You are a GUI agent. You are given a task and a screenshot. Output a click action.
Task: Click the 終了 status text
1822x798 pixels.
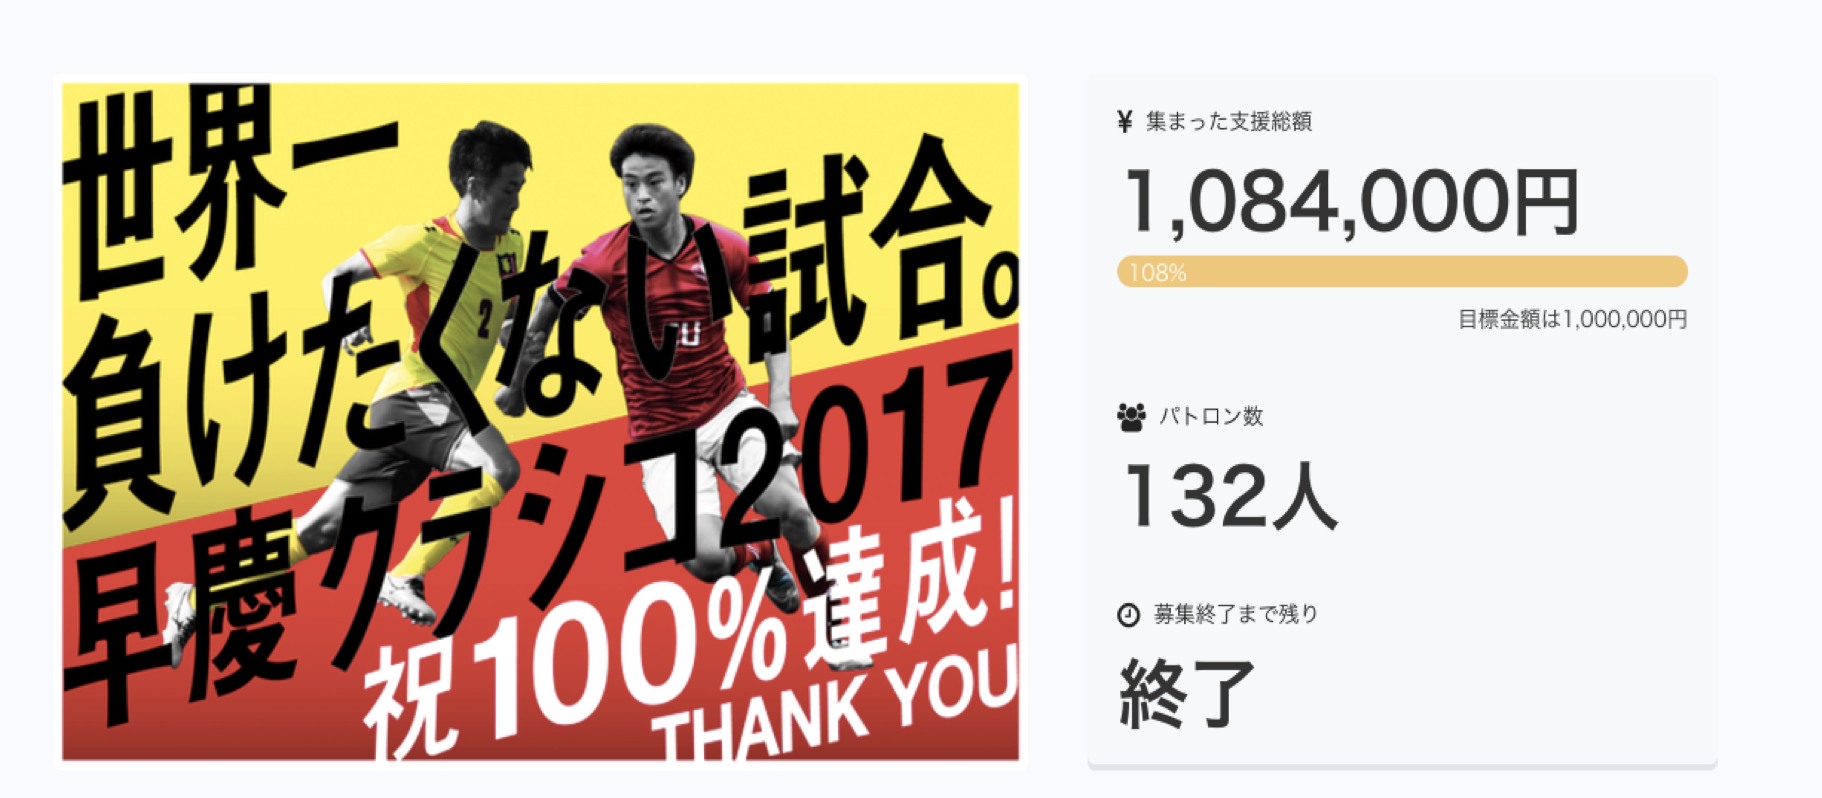click(x=1187, y=693)
